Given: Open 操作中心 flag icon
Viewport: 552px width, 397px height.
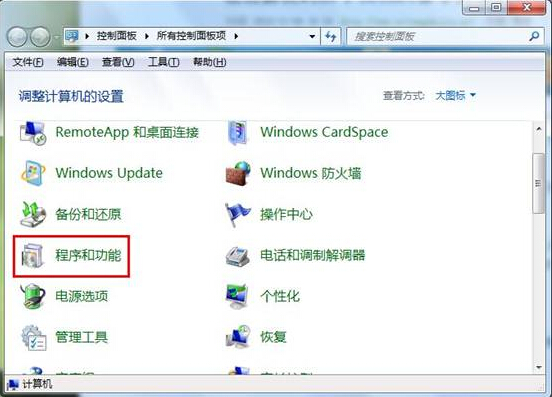Looking at the screenshot, I should [x=238, y=215].
